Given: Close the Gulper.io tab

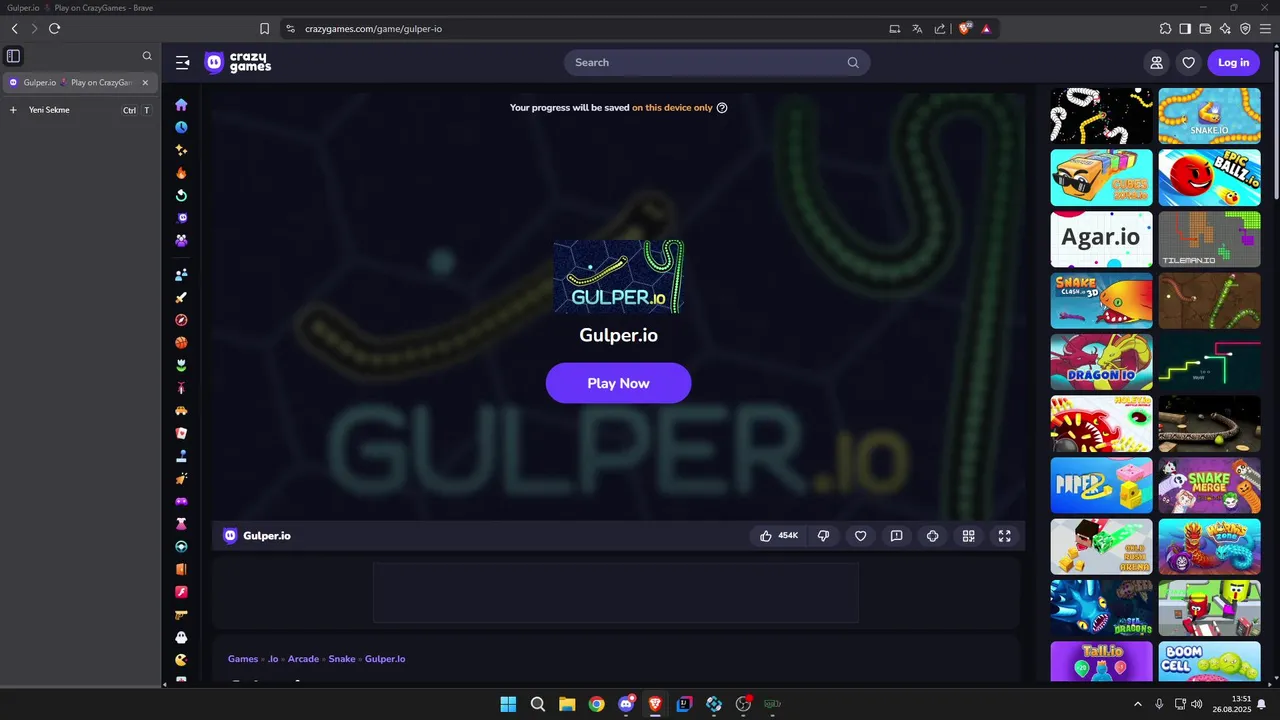Looking at the screenshot, I should (145, 83).
